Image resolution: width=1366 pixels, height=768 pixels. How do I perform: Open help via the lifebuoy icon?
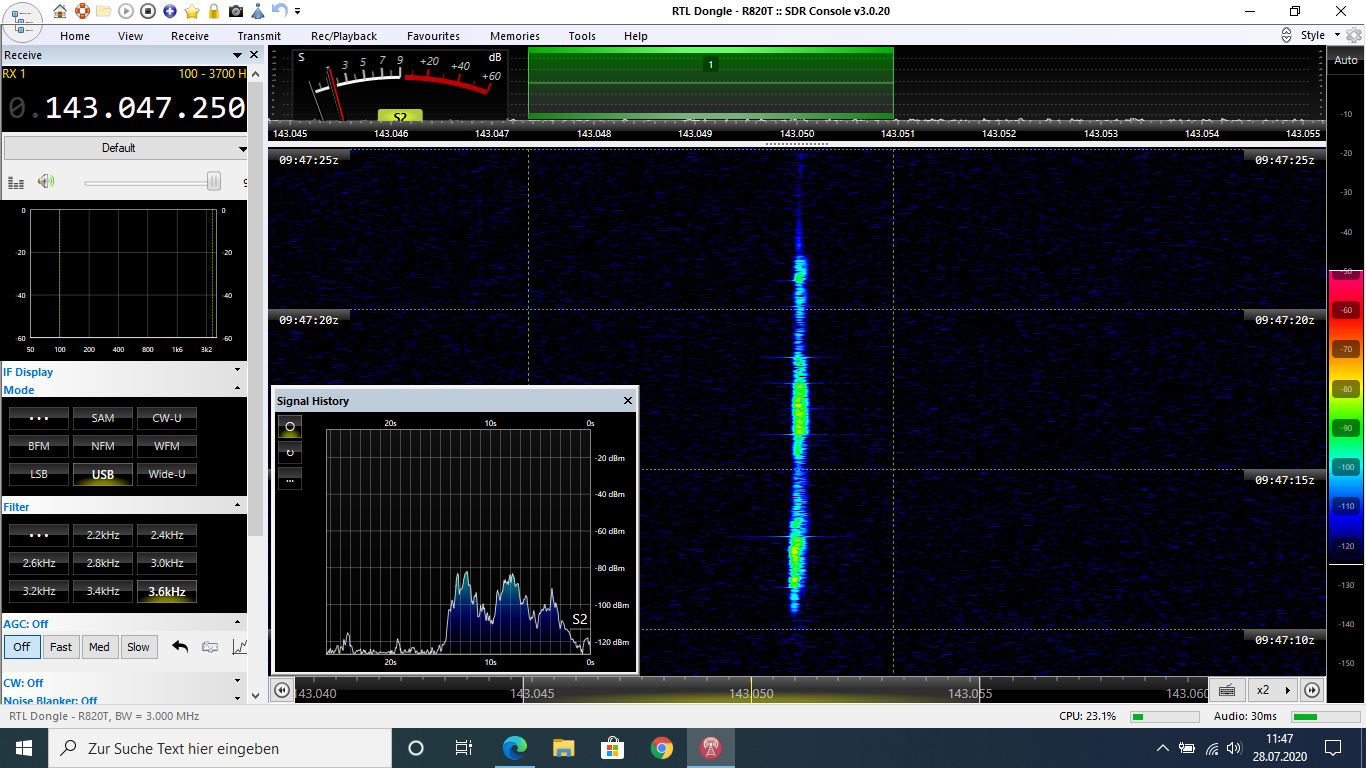[81, 11]
